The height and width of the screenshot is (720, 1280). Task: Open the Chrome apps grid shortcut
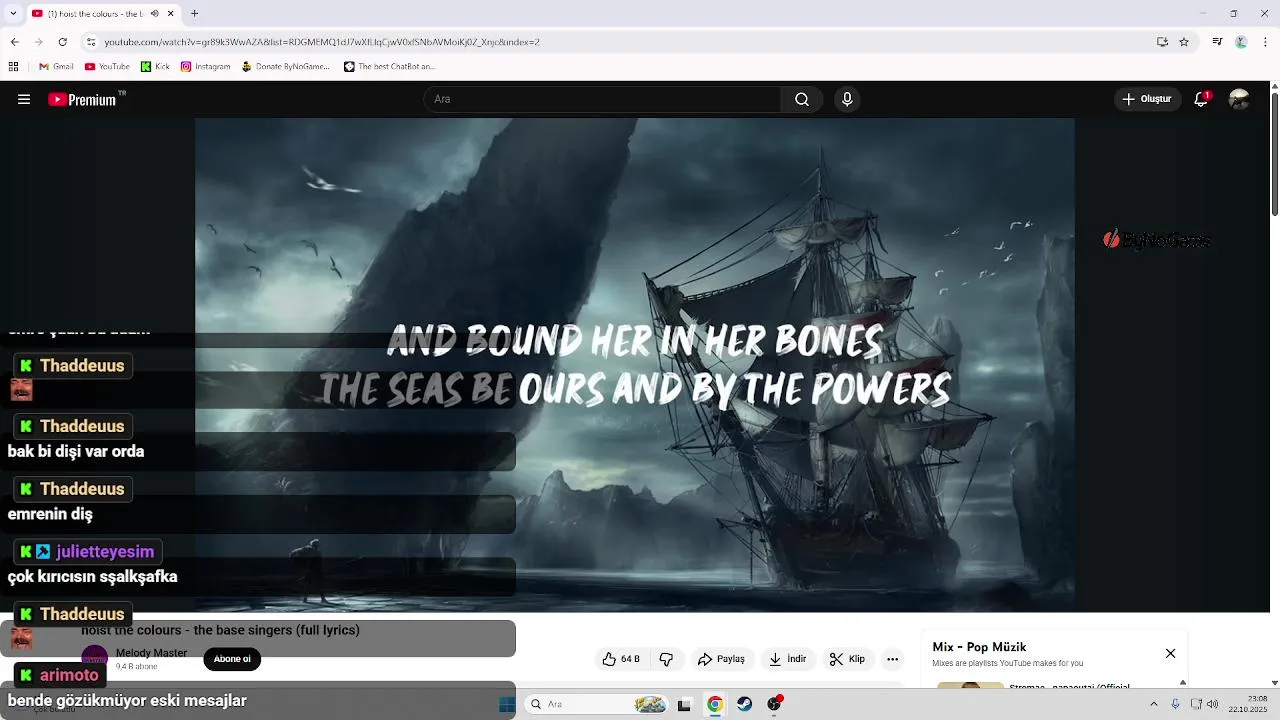pos(13,67)
